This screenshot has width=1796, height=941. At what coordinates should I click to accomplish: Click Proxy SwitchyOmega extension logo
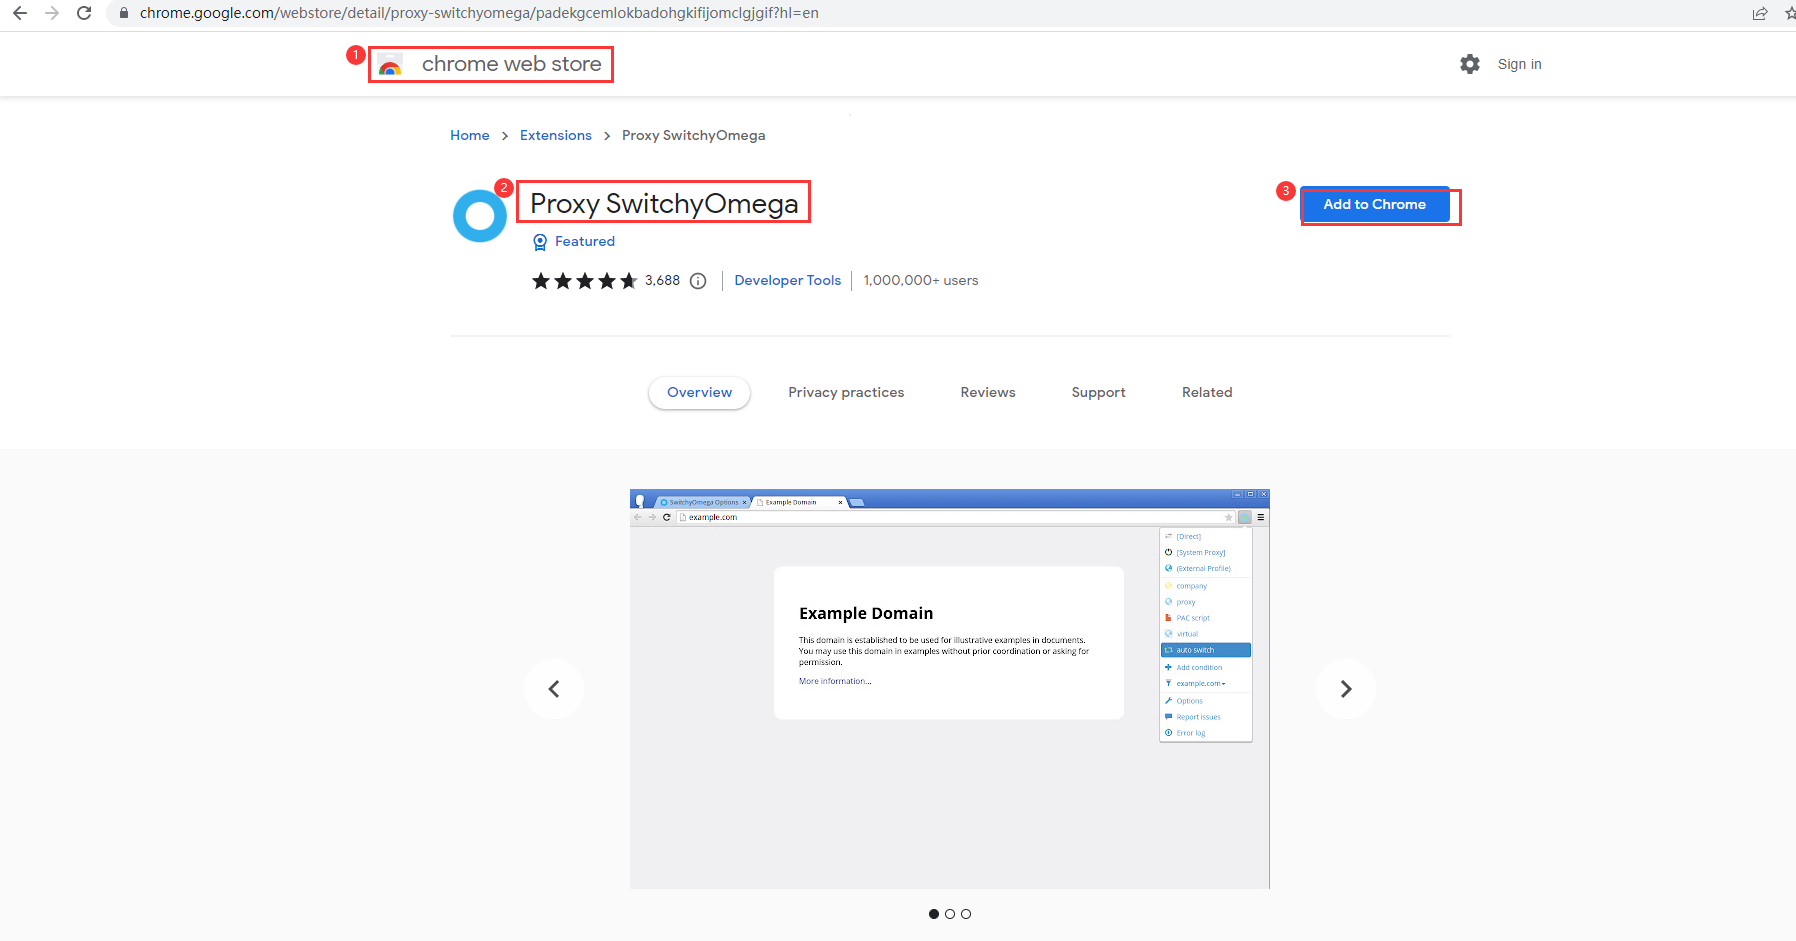[x=480, y=215]
